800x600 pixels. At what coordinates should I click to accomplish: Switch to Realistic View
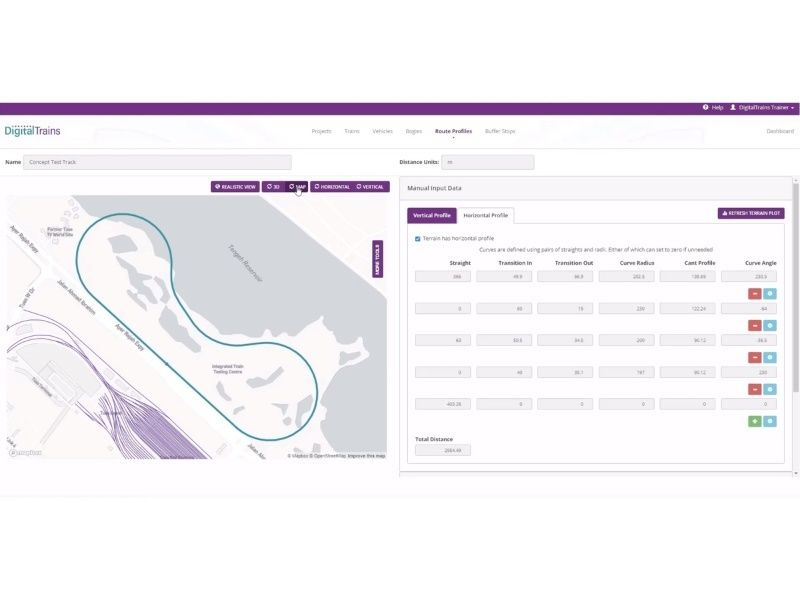[235, 187]
